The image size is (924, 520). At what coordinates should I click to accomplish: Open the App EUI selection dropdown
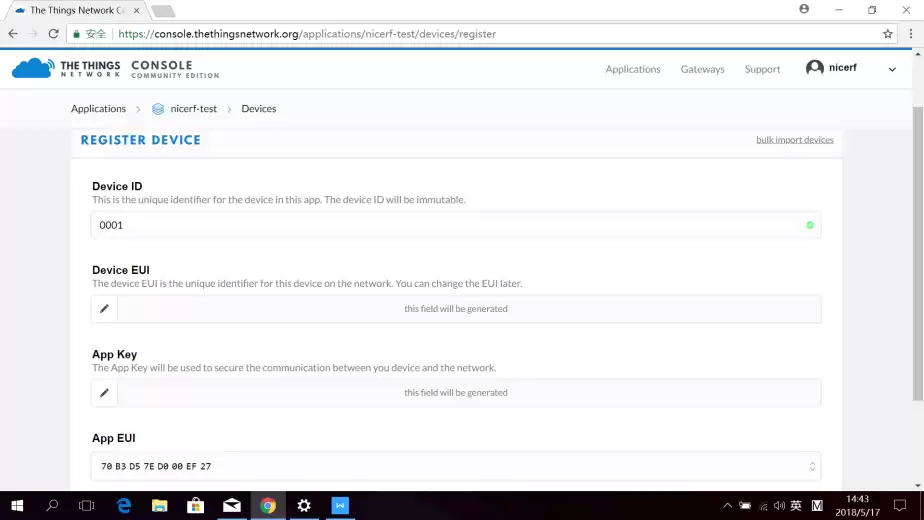[x=812, y=466]
